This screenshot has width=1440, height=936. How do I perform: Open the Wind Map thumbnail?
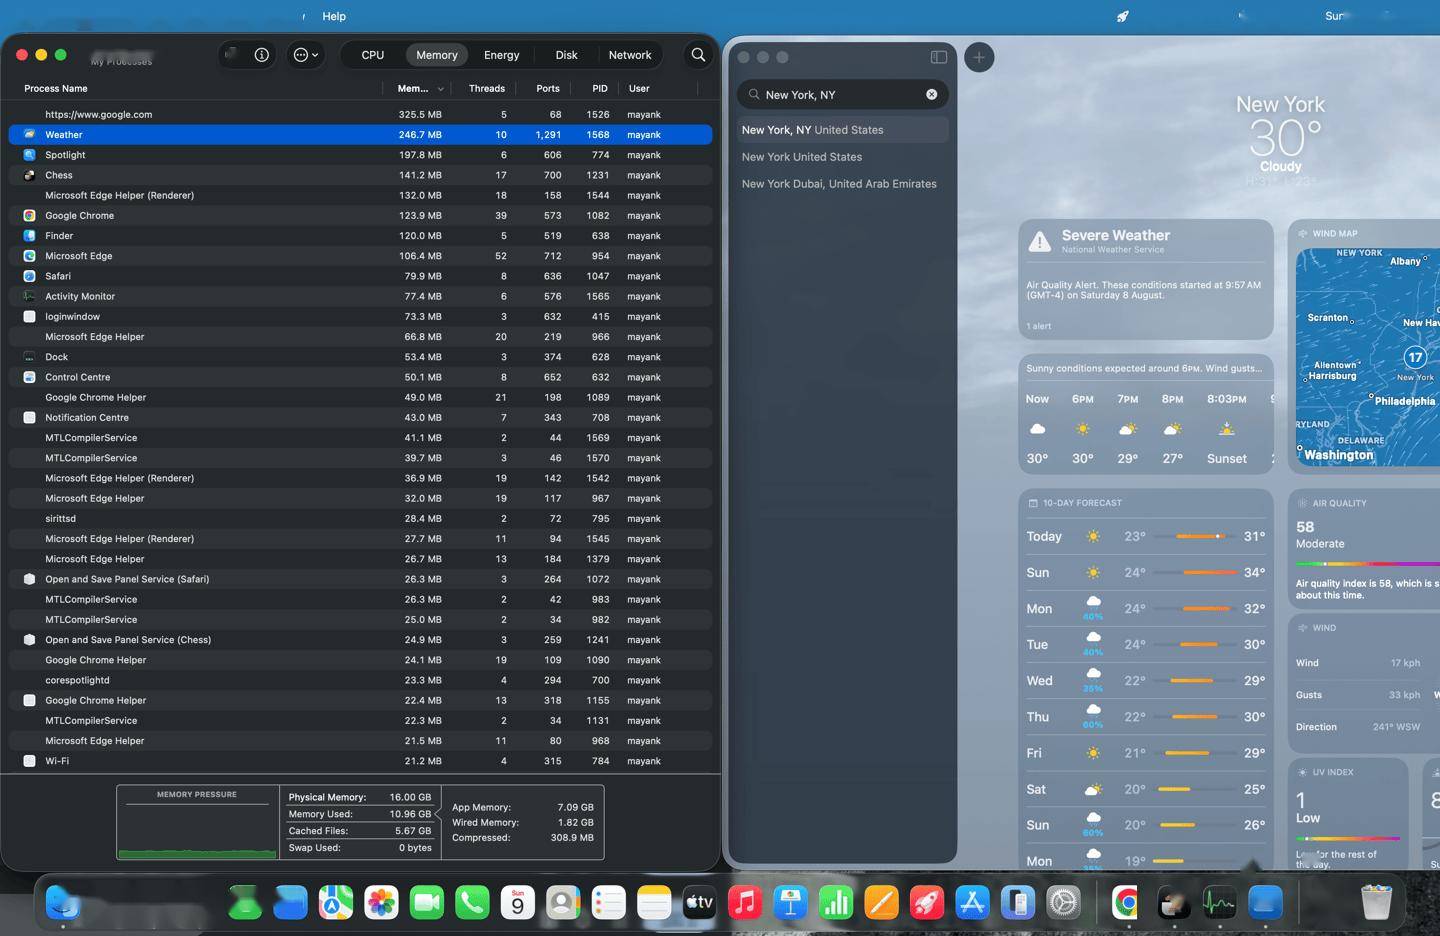1368,356
